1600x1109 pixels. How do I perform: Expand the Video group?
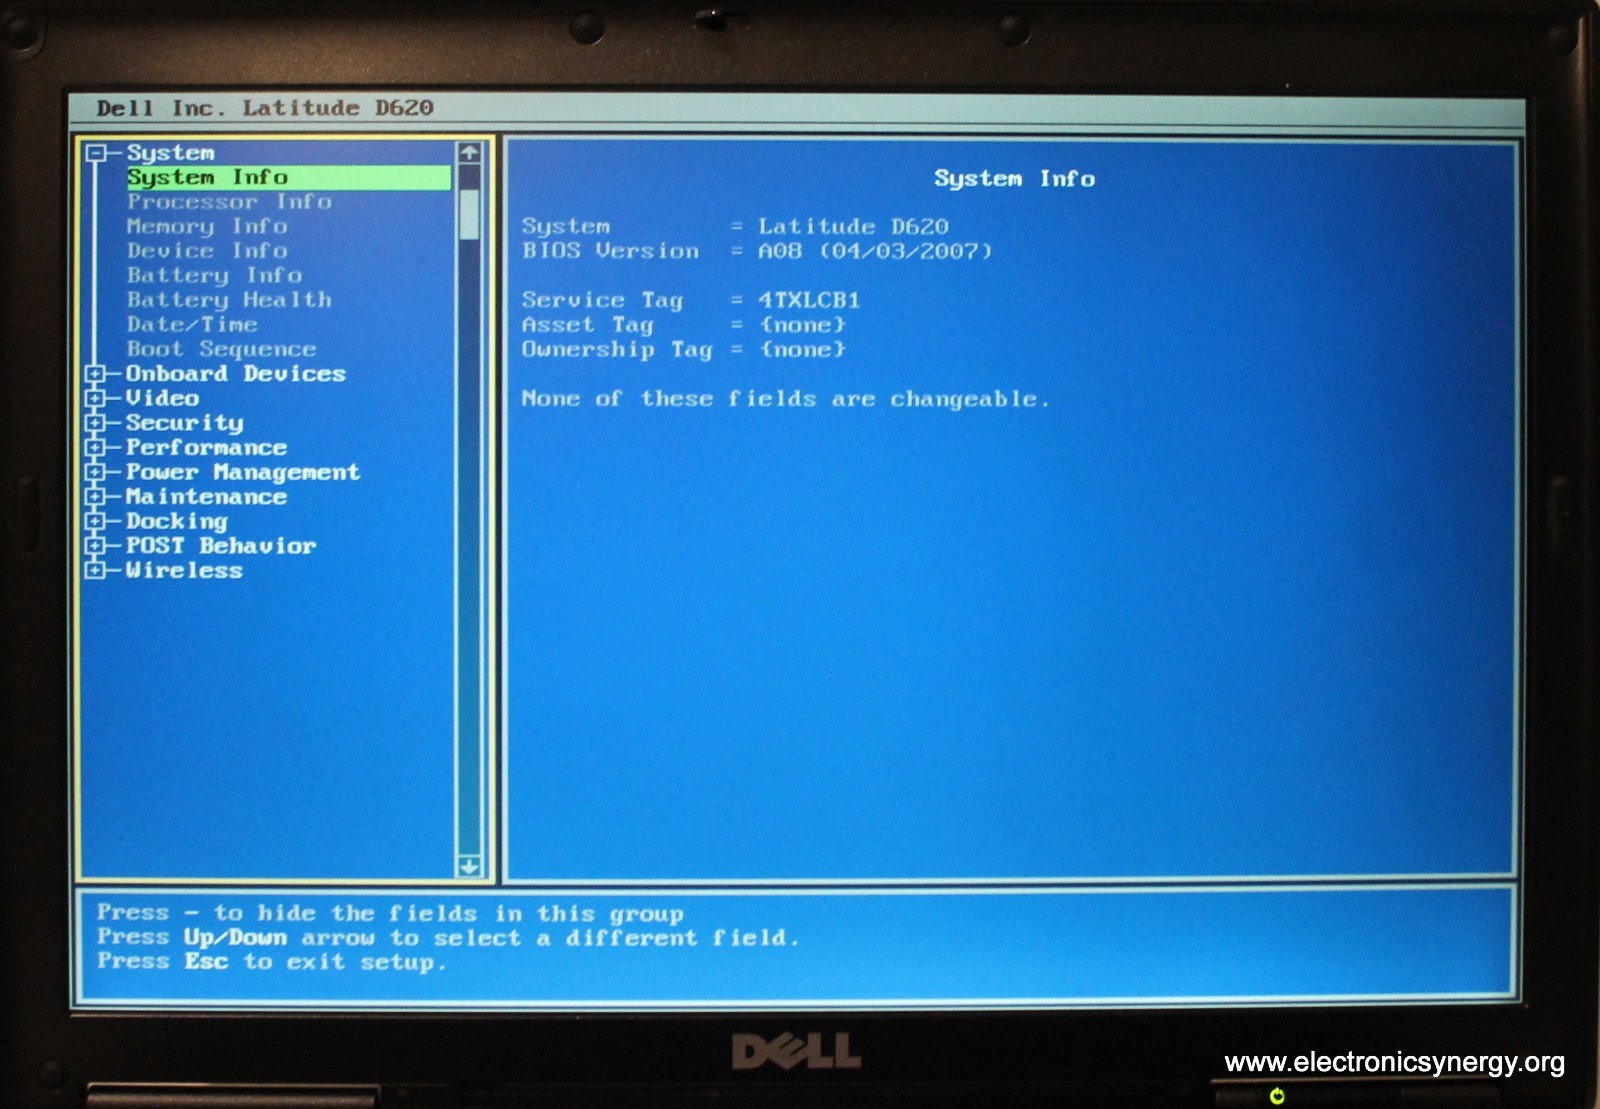click(96, 398)
